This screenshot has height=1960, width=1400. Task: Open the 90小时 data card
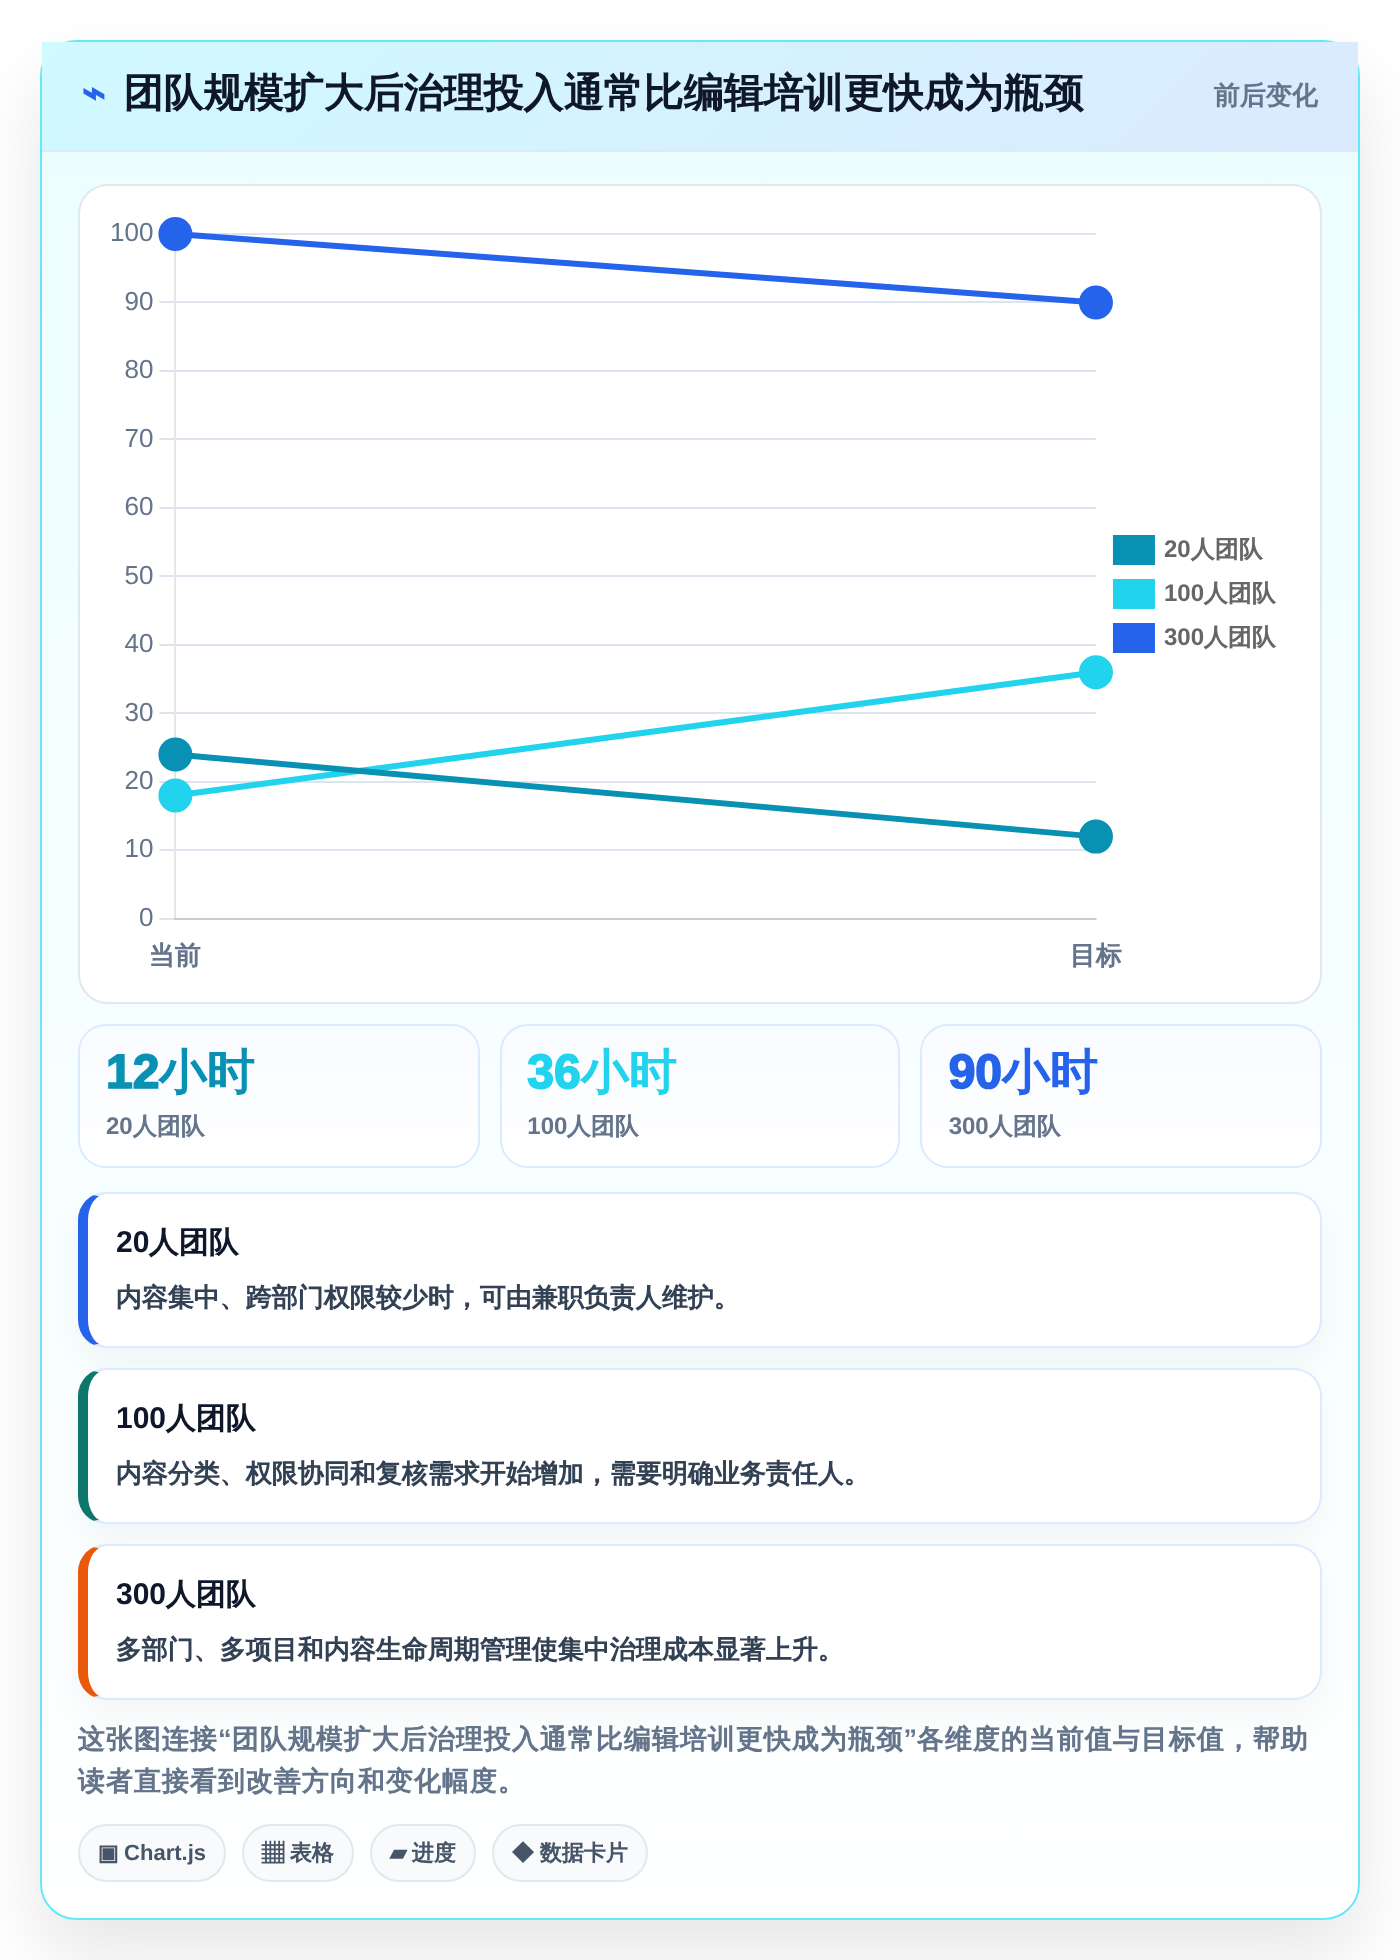(x=1121, y=1096)
